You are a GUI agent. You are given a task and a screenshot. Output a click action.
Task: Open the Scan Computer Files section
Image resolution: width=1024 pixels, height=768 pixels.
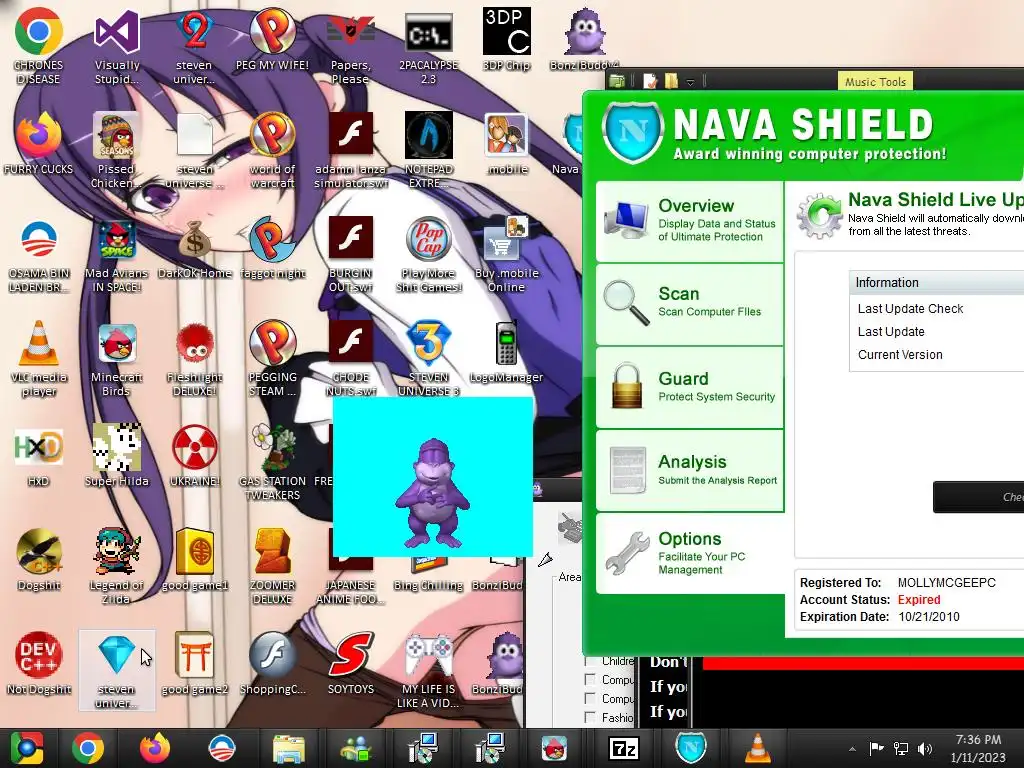690,304
